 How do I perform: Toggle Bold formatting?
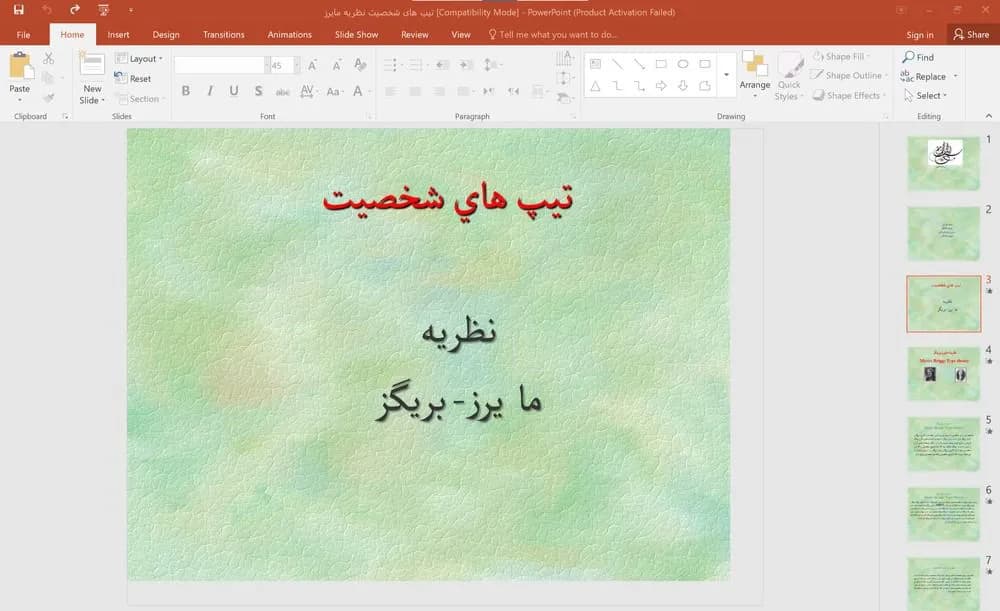pos(186,91)
